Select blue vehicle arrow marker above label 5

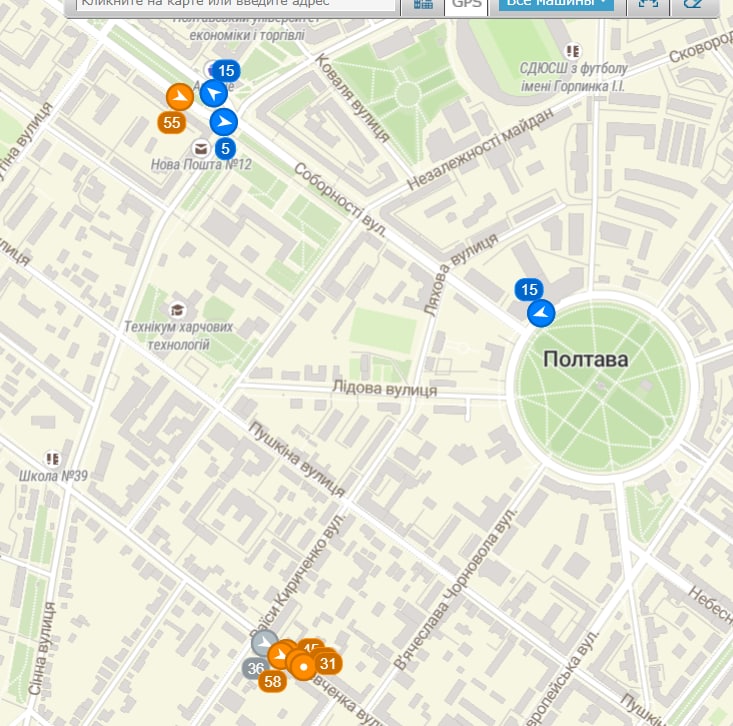(223, 122)
